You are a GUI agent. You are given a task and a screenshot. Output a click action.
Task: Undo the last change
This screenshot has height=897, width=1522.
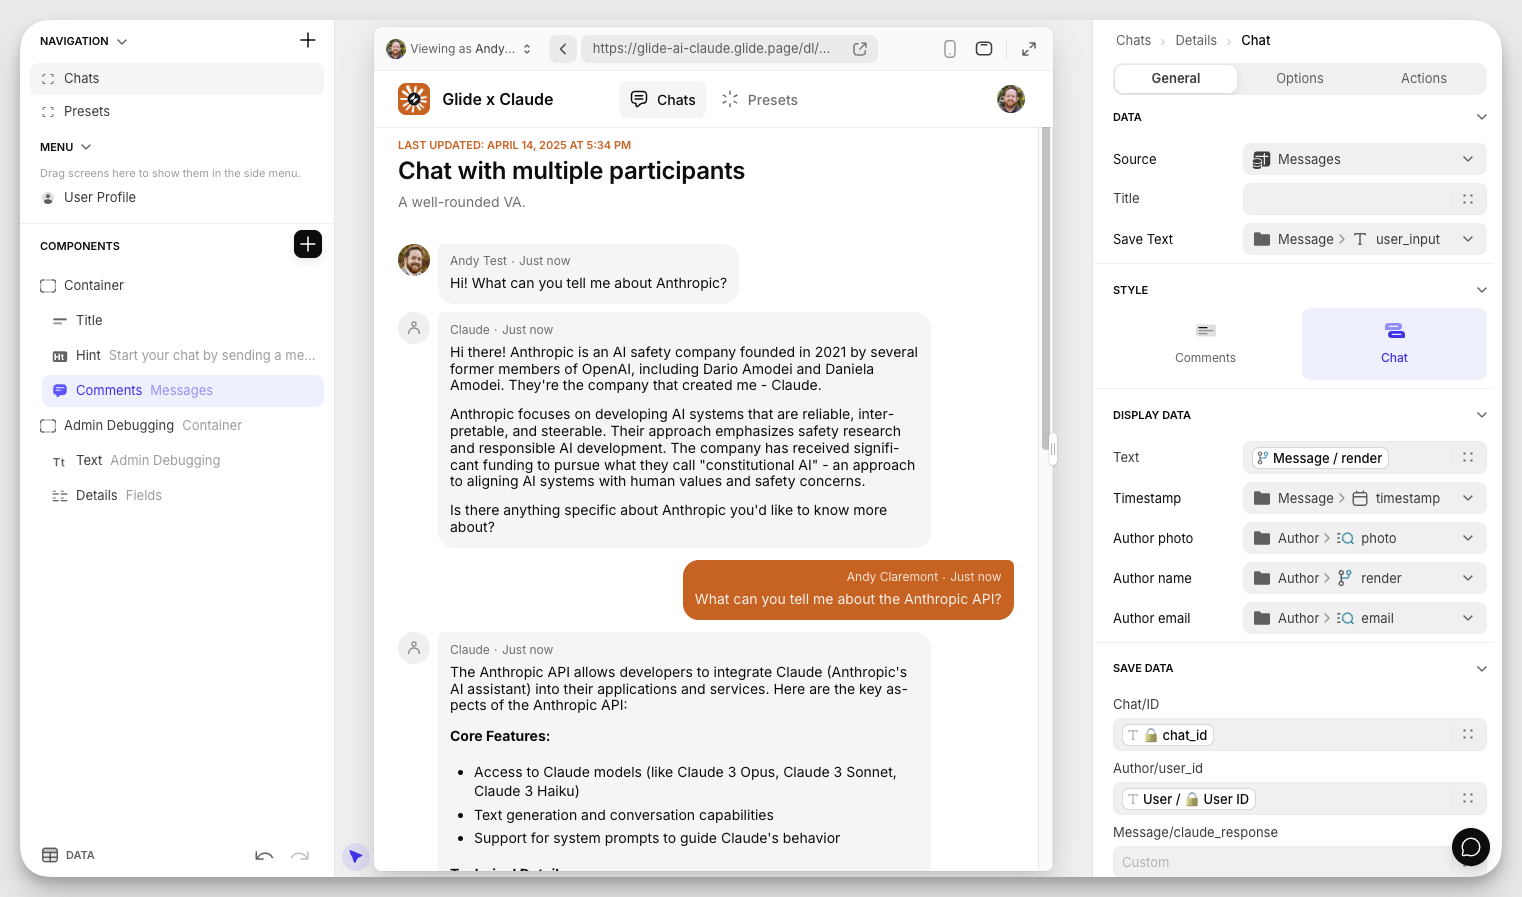pyautogui.click(x=264, y=856)
